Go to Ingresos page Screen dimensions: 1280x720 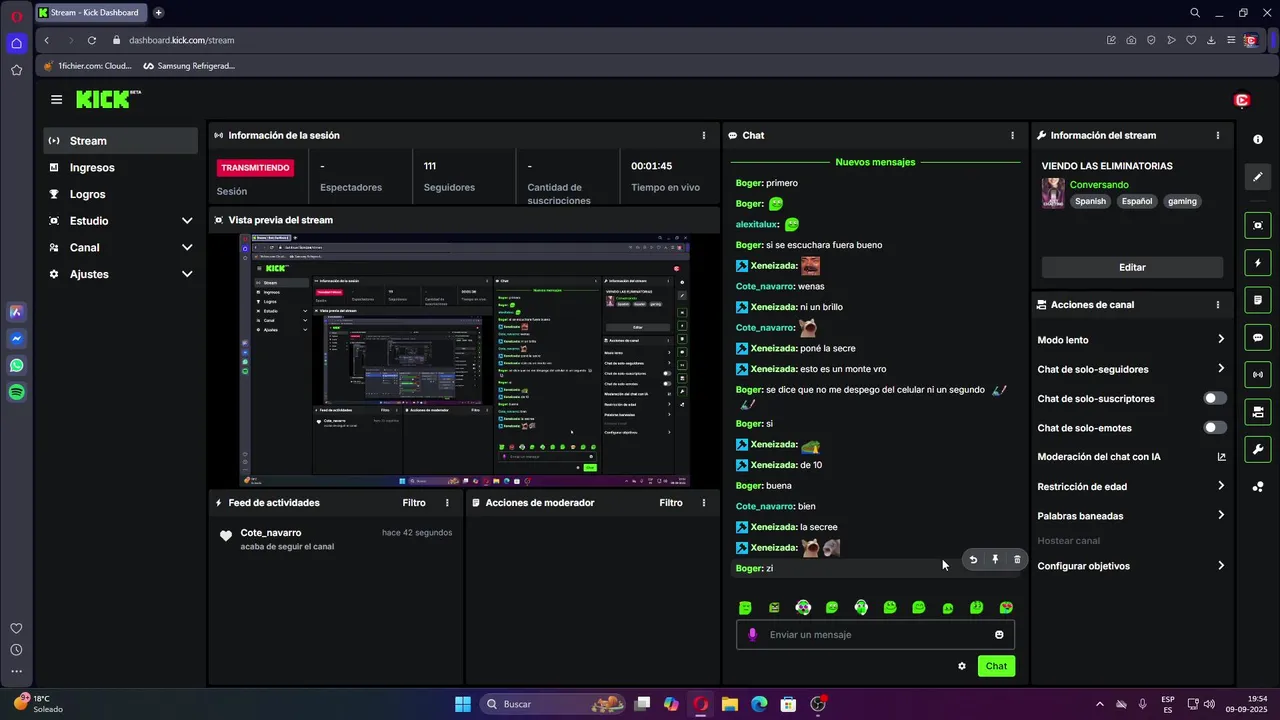tap(121, 168)
